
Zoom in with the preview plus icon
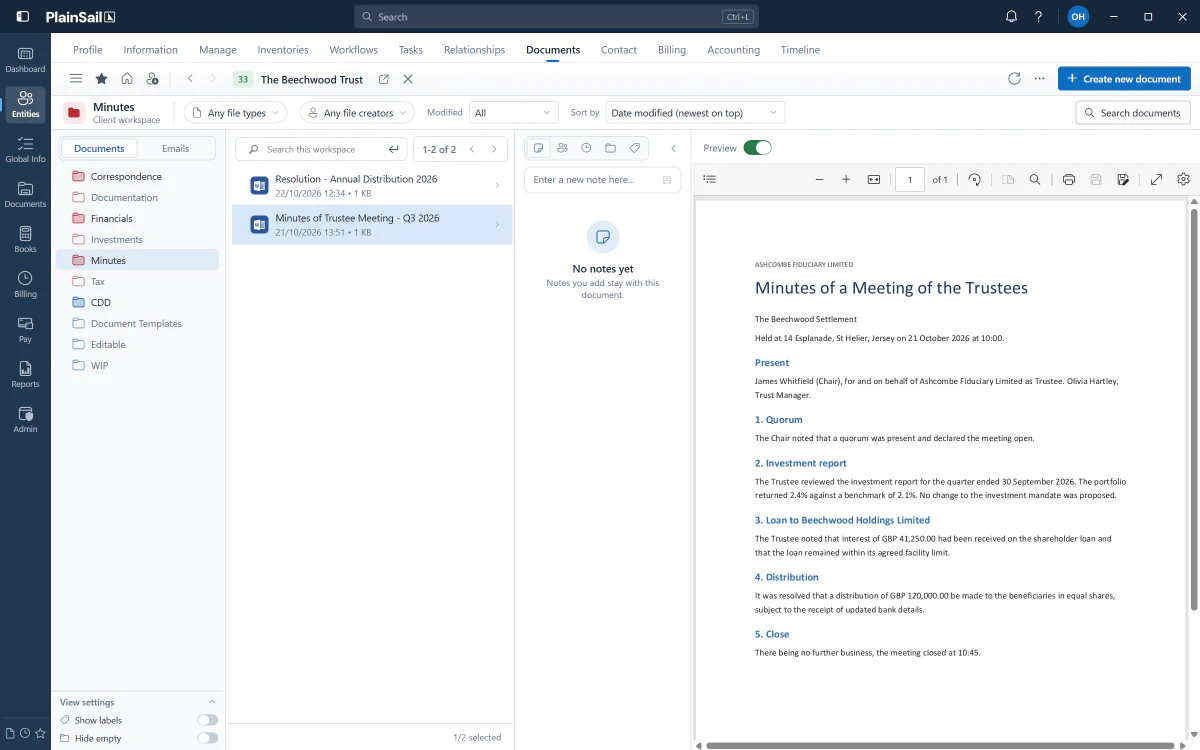846,179
